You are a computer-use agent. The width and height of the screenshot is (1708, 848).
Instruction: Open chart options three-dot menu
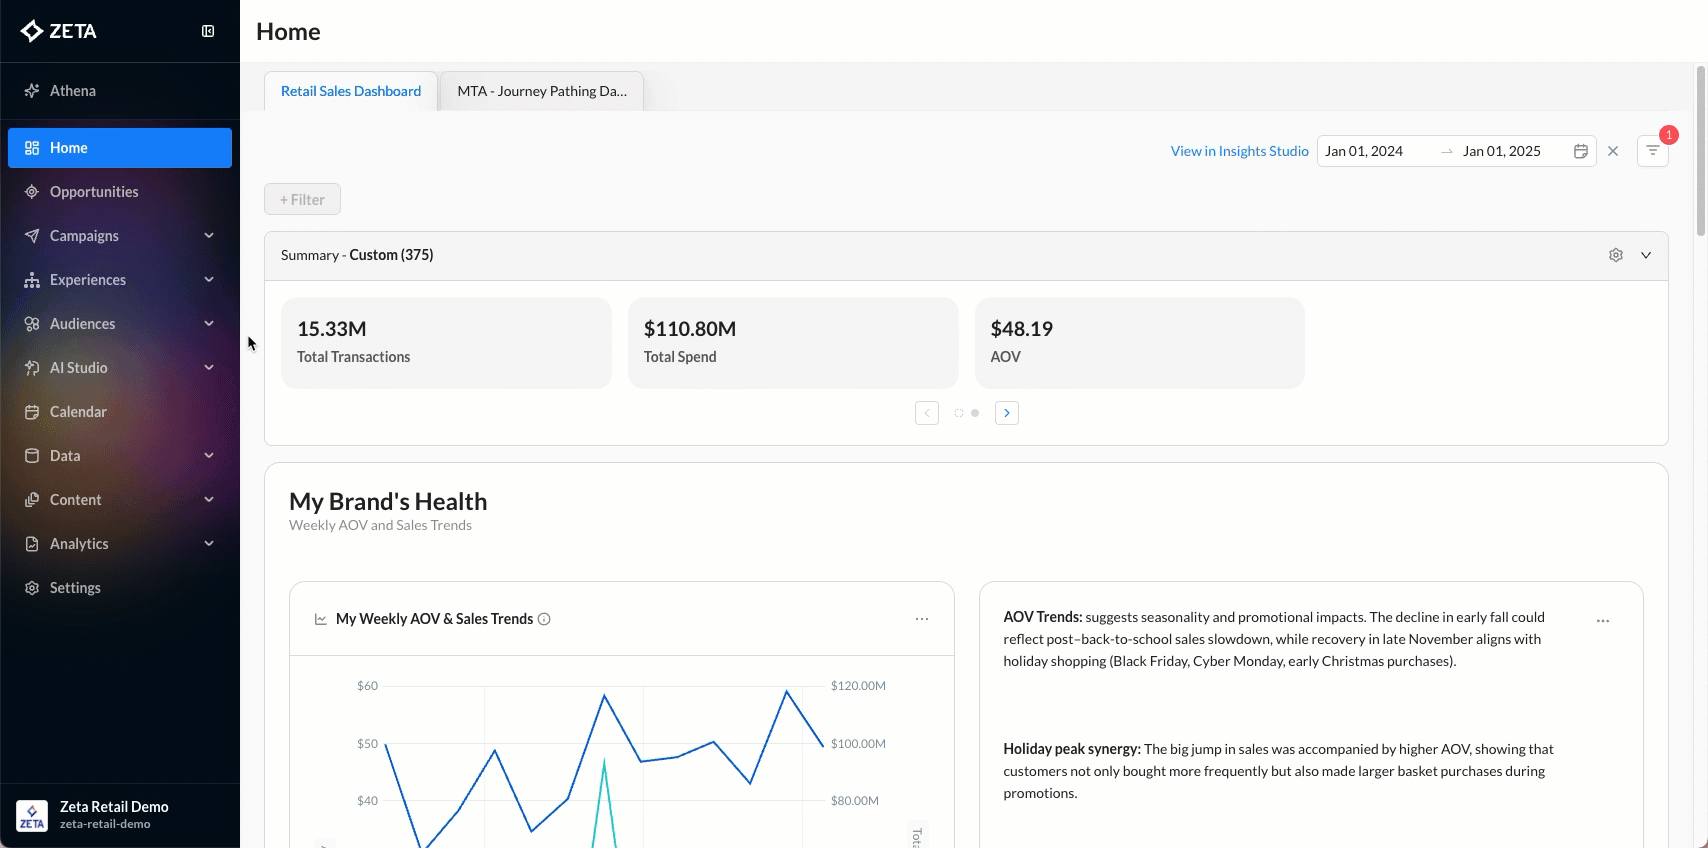point(922,619)
